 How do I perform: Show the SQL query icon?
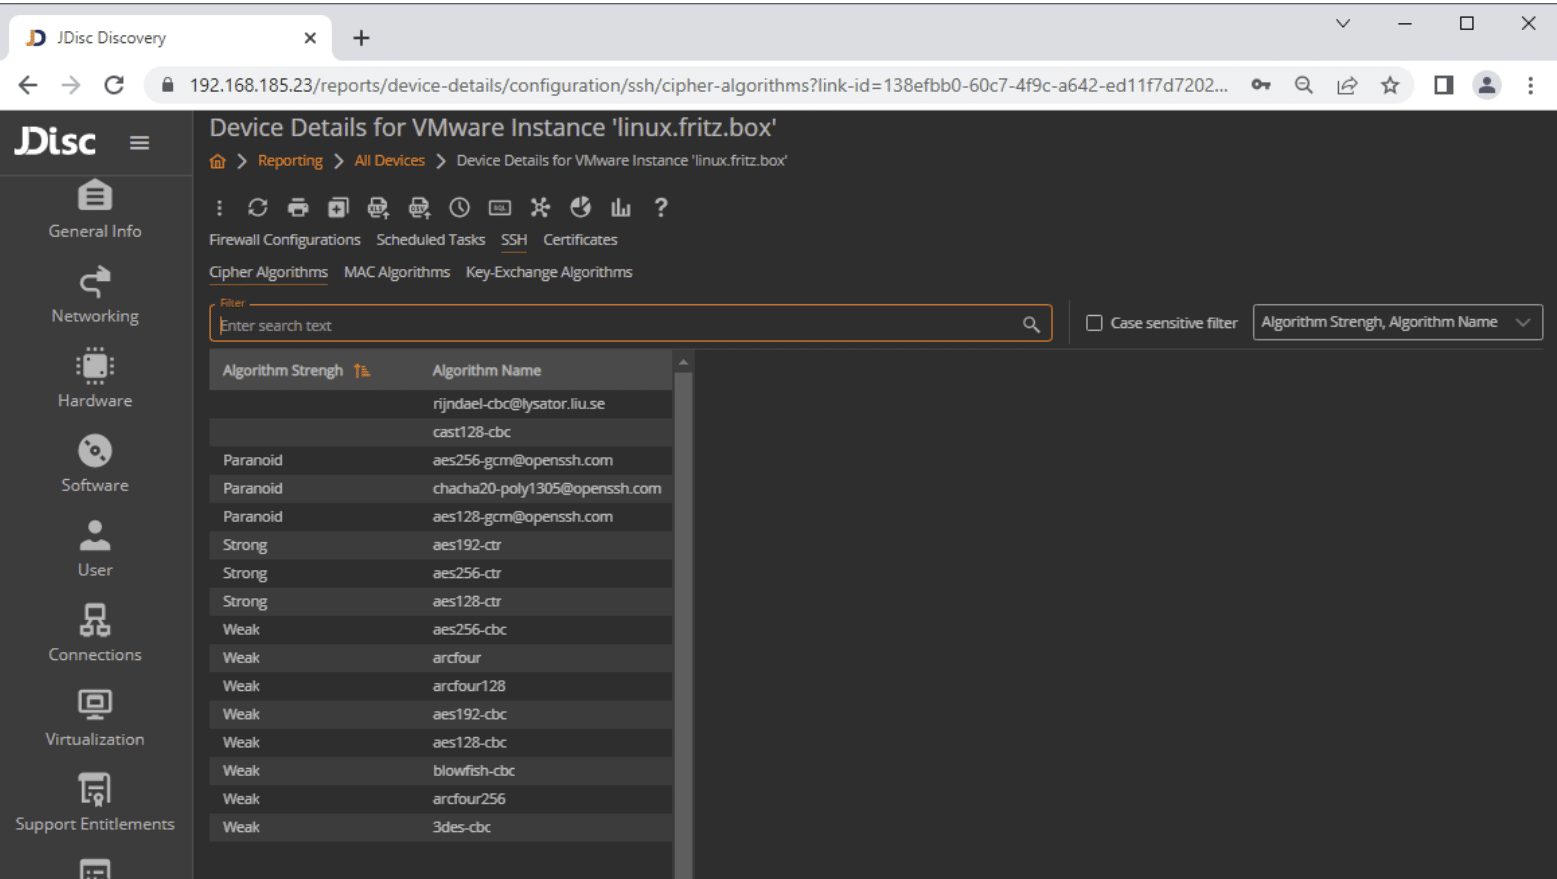coord(500,207)
